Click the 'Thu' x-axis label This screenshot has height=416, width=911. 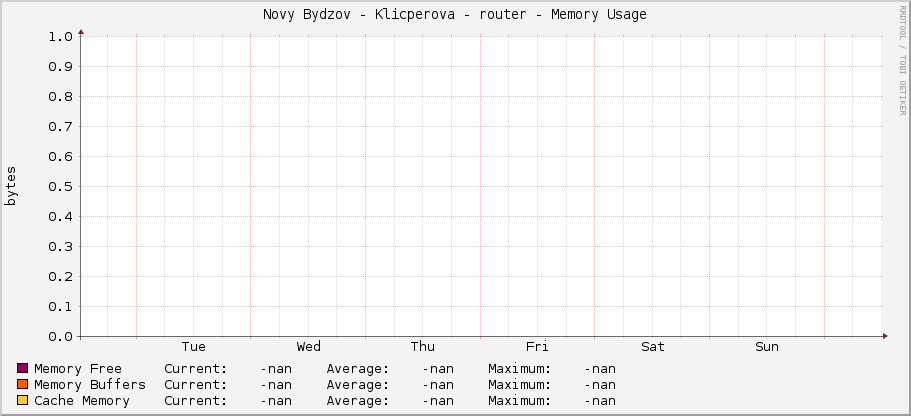pos(422,347)
